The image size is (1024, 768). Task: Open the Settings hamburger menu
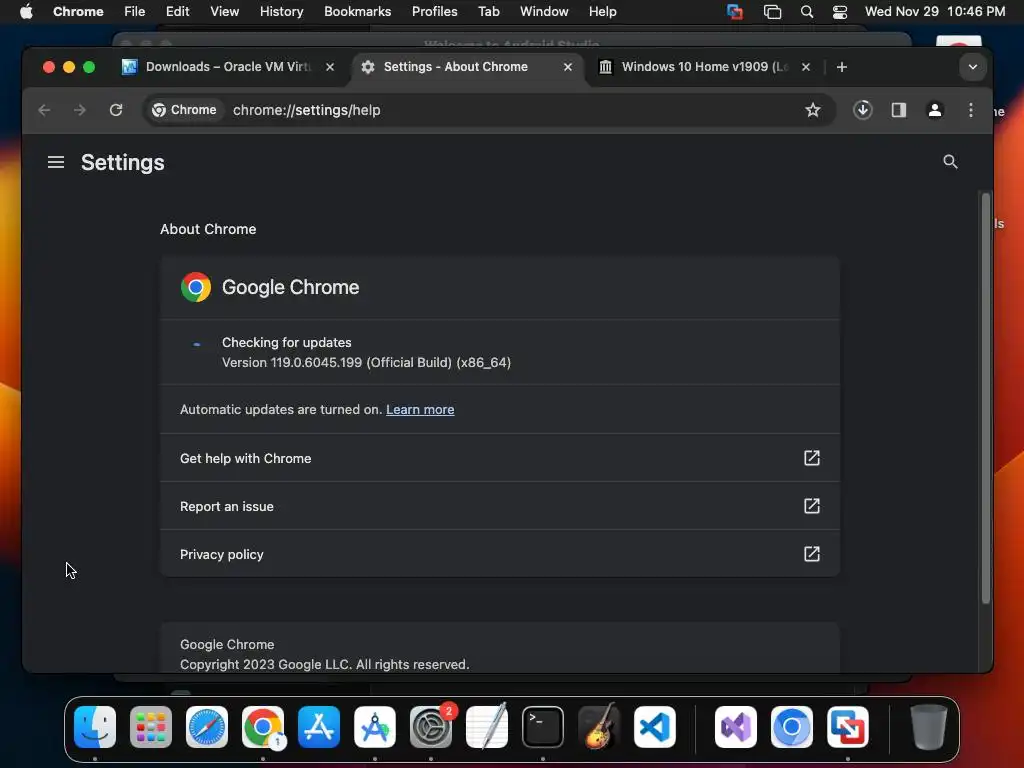click(x=56, y=162)
